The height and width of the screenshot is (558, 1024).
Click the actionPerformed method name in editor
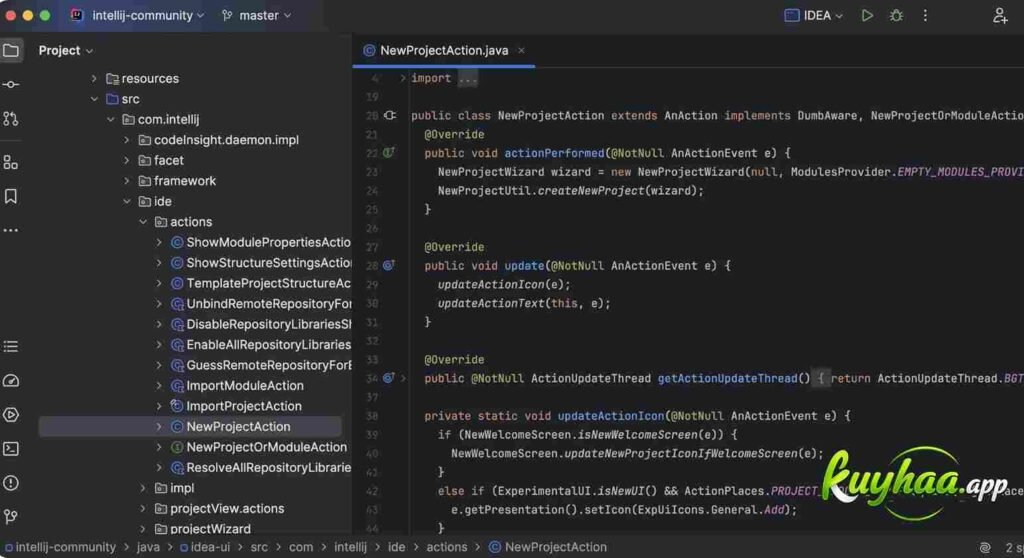(x=554, y=153)
